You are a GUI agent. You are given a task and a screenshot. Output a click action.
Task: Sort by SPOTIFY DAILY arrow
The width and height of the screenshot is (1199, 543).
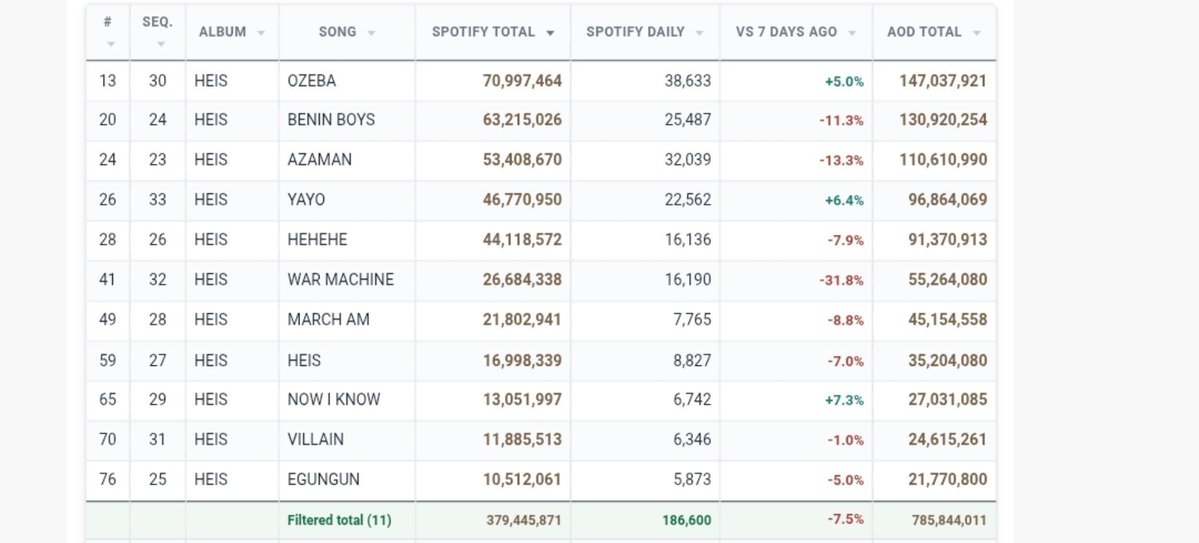[x=700, y=33]
